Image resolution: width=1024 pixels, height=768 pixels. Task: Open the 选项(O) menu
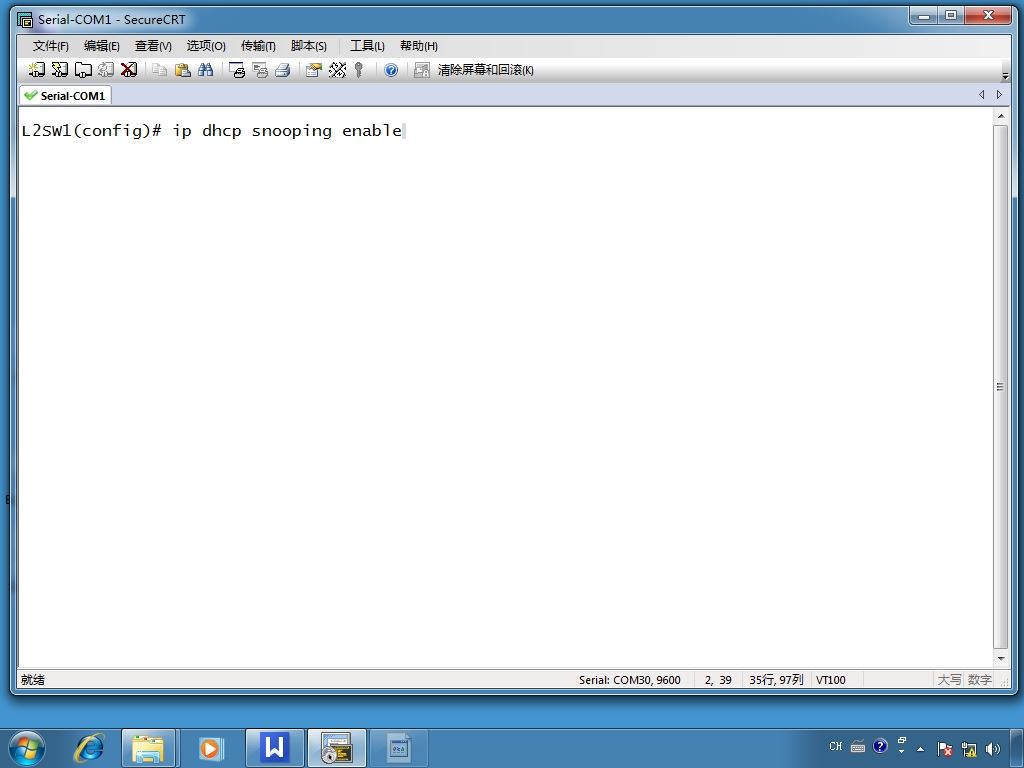click(206, 46)
